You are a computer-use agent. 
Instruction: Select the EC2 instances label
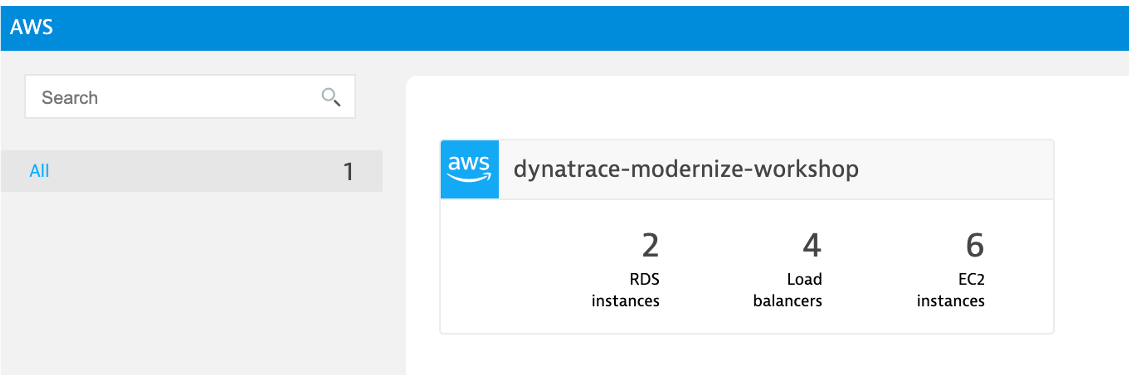(x=950, y=290)
